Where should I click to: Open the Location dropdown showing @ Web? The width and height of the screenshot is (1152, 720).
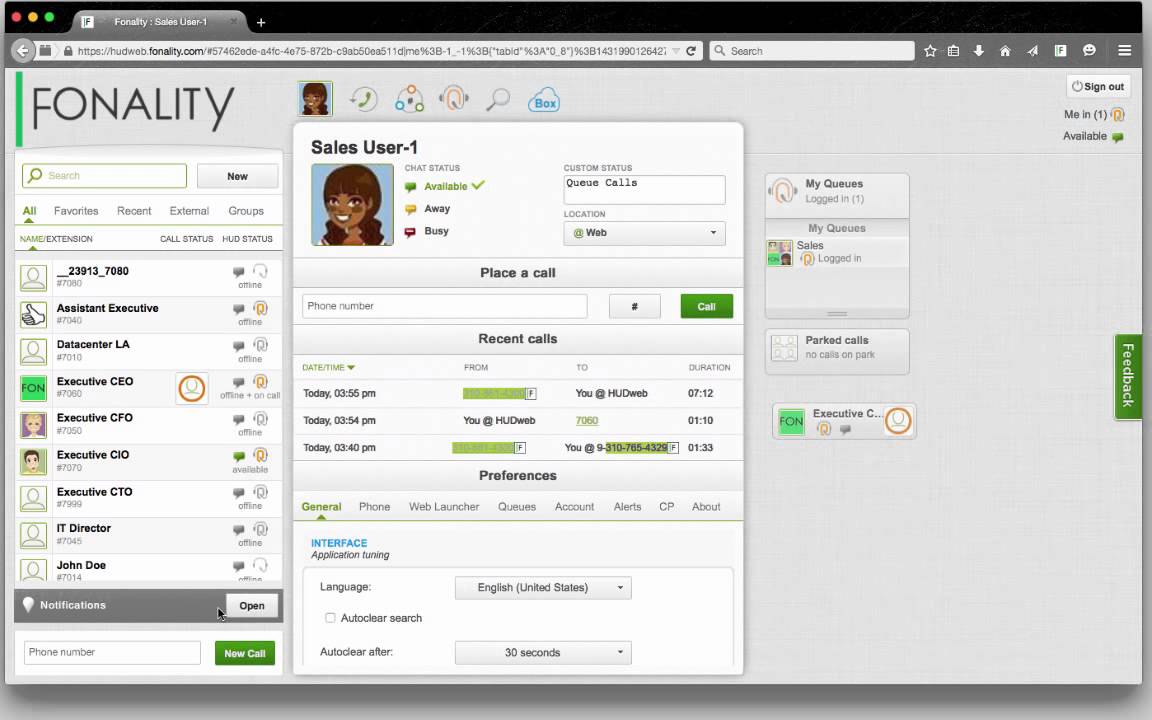point(644,233)
